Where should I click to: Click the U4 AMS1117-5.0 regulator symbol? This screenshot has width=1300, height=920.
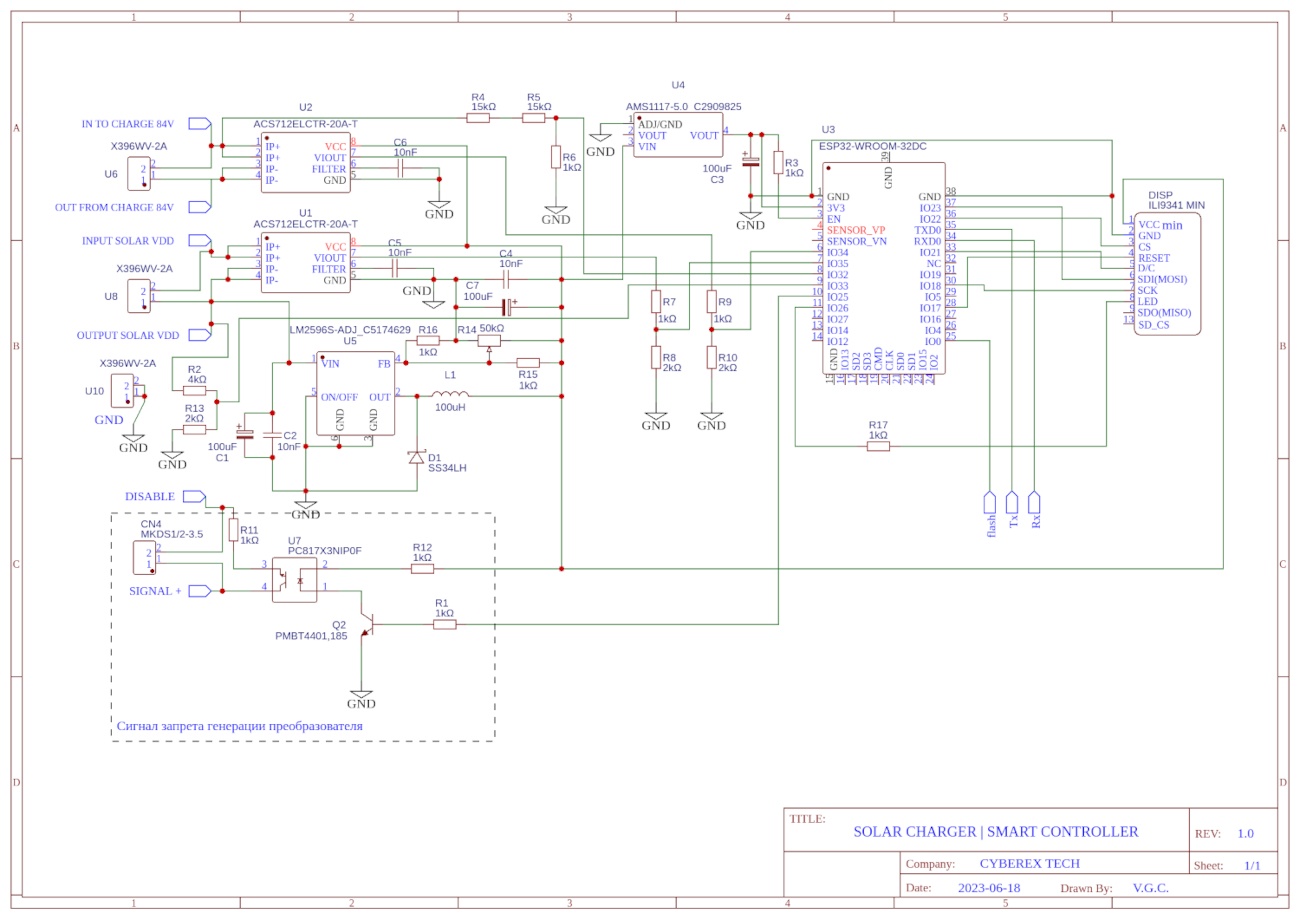(x=678, y=135)
